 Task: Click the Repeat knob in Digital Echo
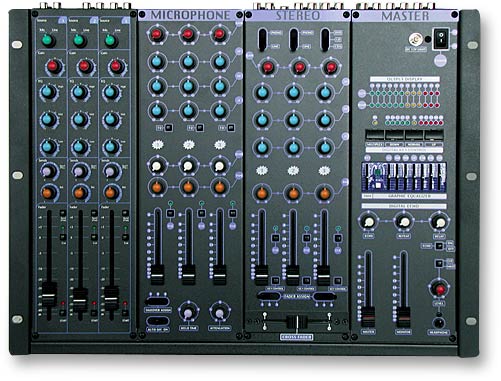(x=404, y=222)
